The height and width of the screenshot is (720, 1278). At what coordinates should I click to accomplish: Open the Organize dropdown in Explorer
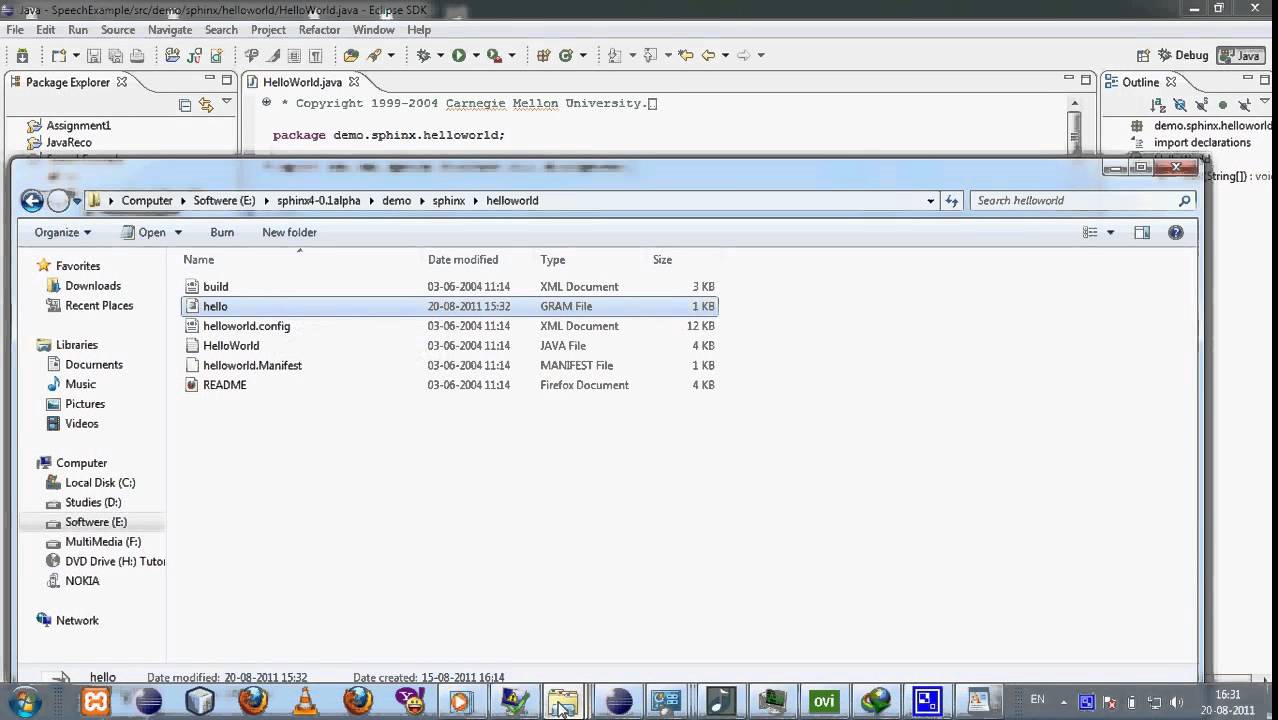click(x=62, y=232)
